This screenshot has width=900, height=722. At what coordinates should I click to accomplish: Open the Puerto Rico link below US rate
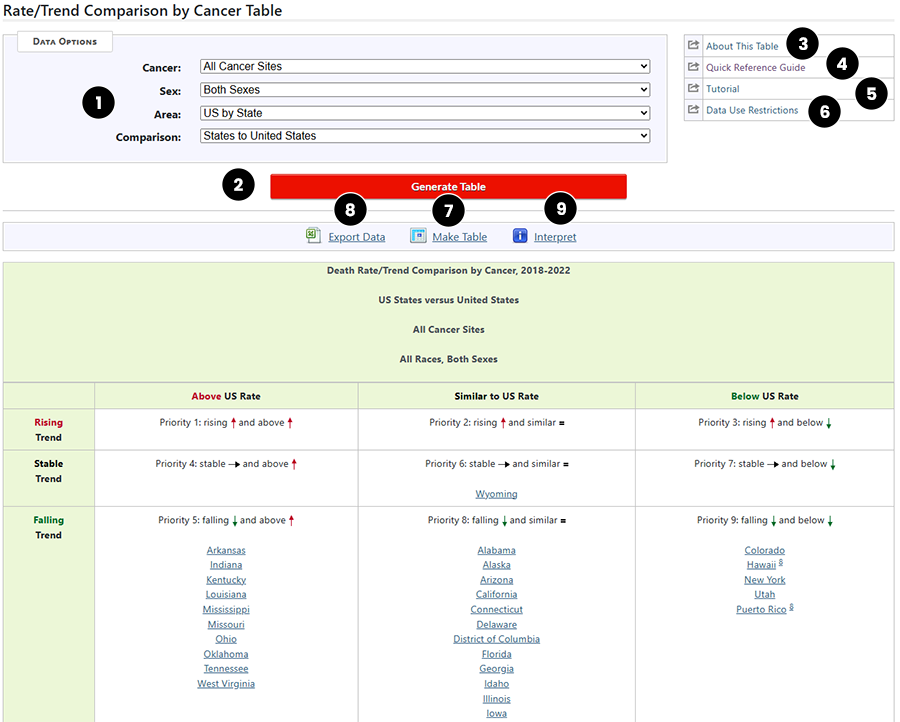pos(762,609)
